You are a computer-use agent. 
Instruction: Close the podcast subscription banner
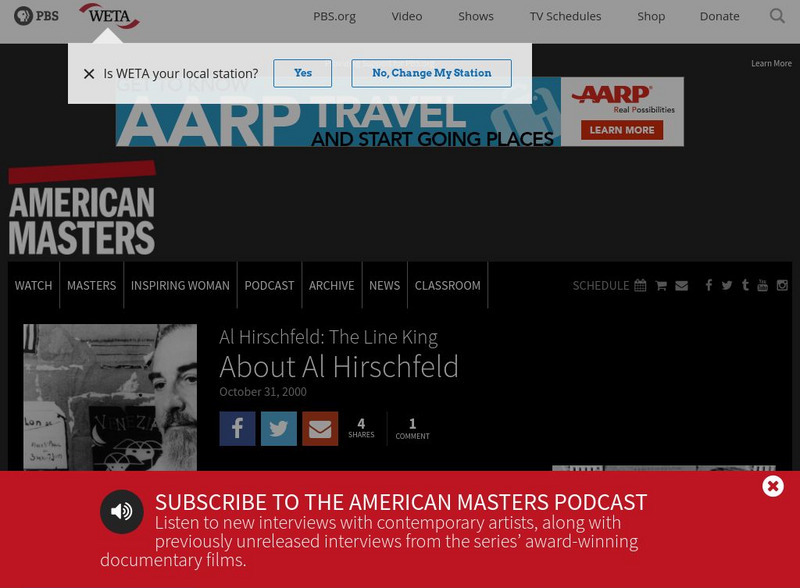pos(772,486)
